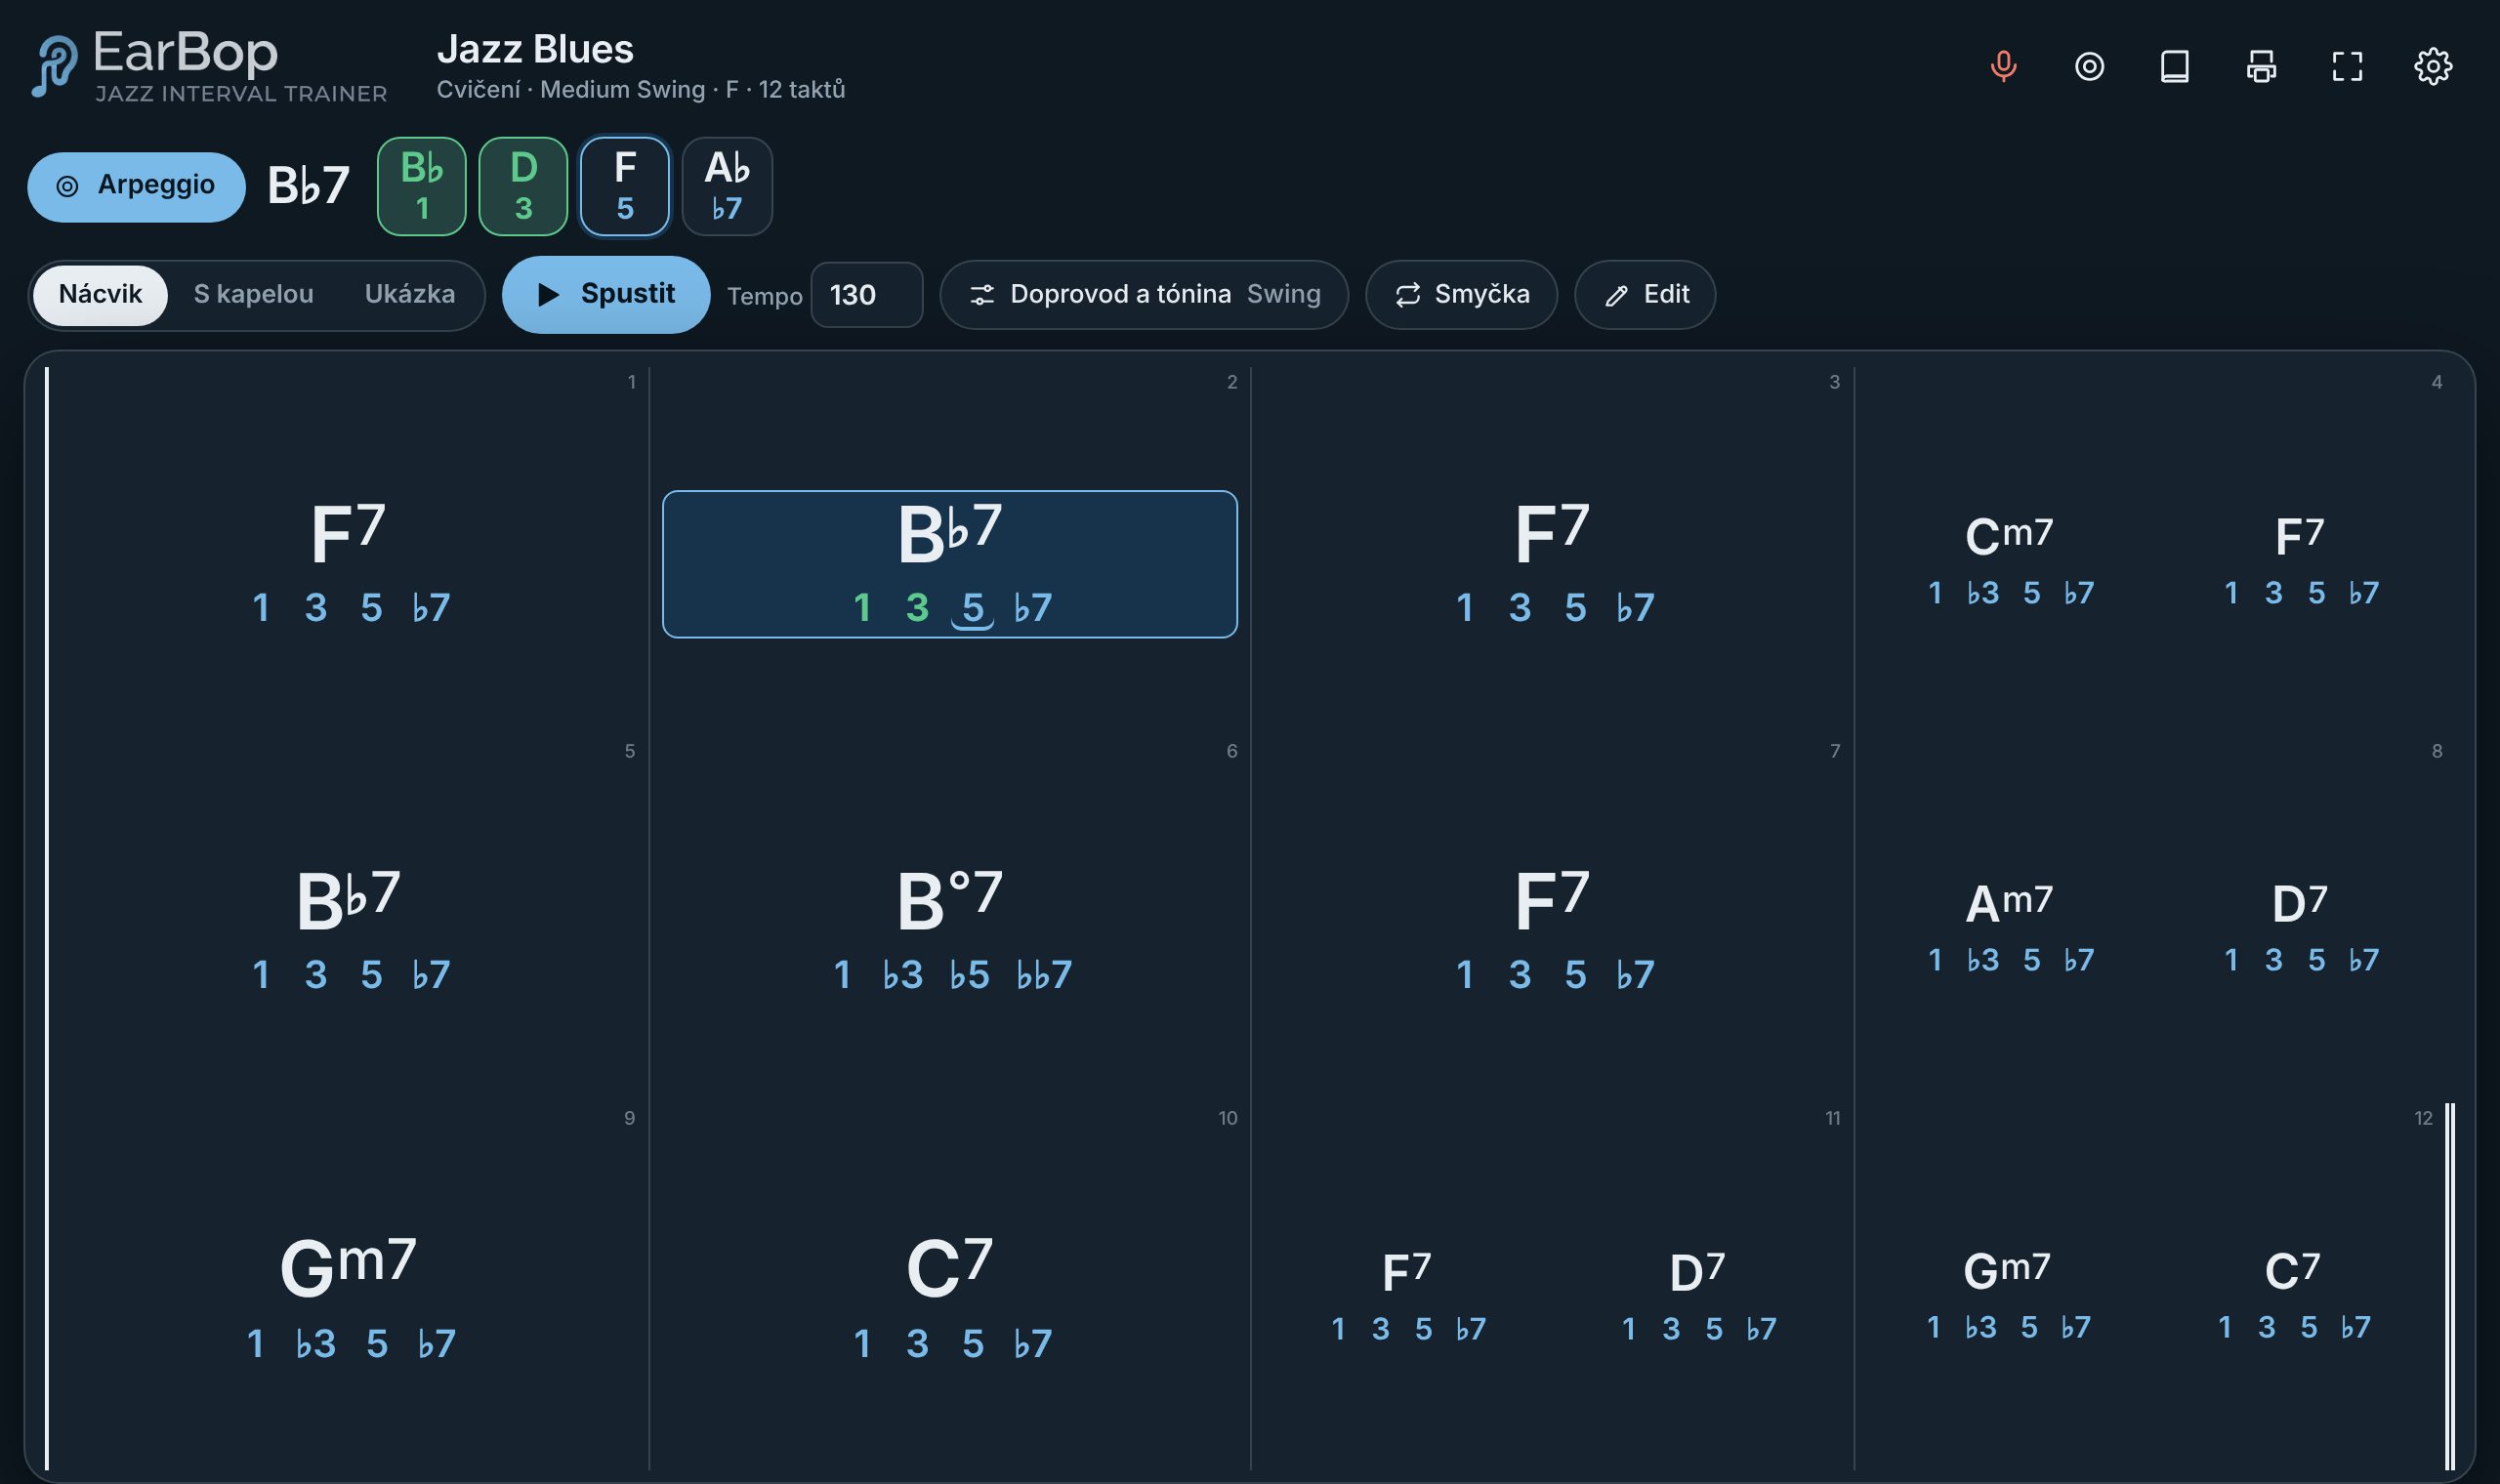Image resolution: width=2500 pixels, height=1484 pixels.
Task: Open settings via the gear icon
Action: (2433, 66)
